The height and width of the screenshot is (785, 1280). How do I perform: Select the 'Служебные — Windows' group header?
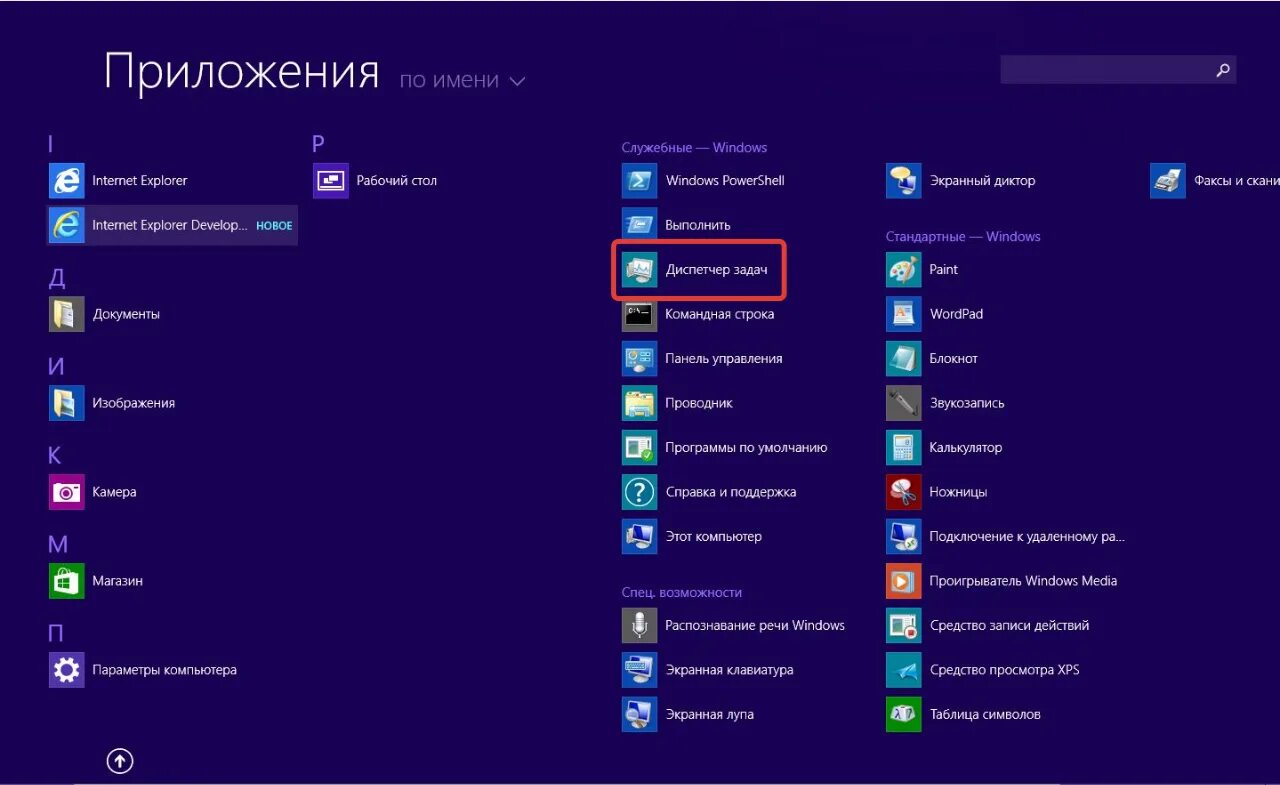[694, 148]
